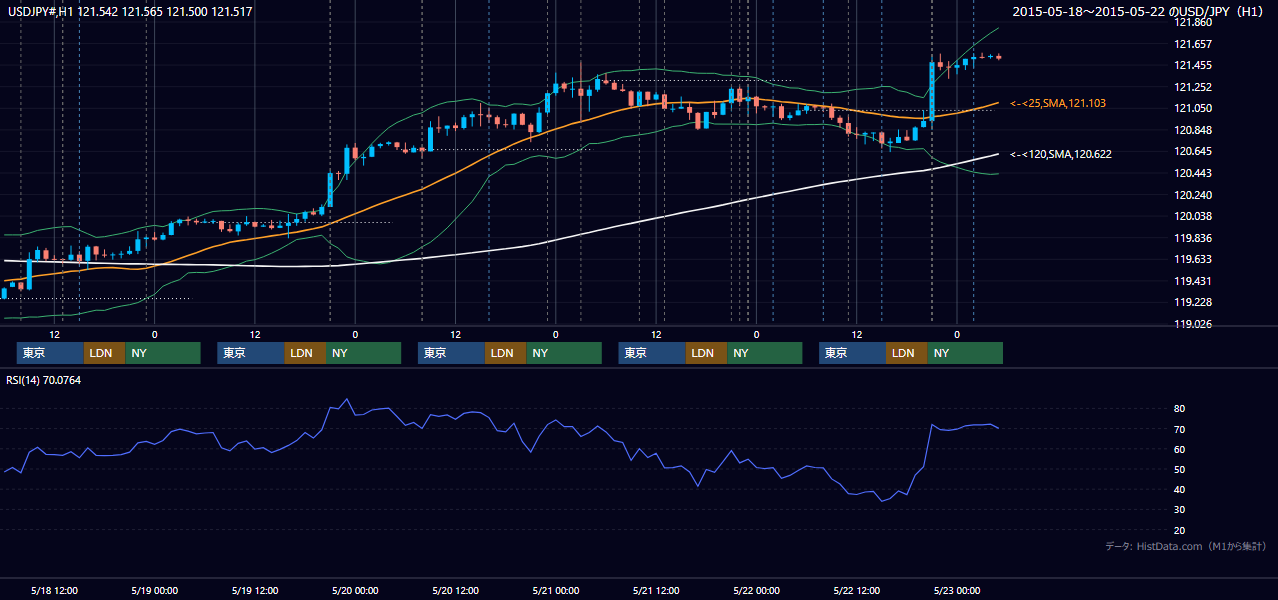
Task: Click the 5/20 00:00 date label
Action: (354, 590)
